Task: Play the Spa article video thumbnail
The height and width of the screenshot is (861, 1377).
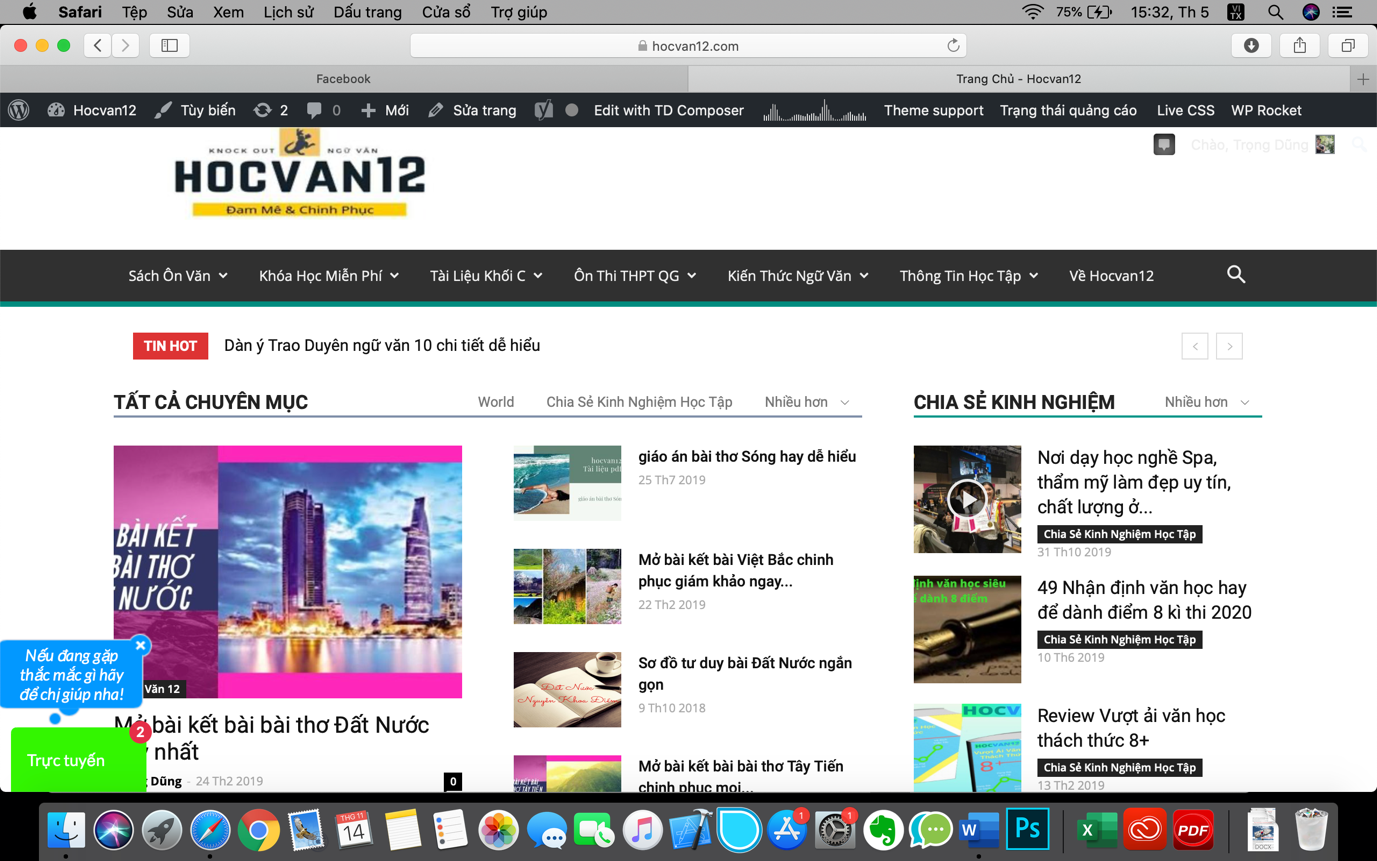Action: [x=967, y=498]
